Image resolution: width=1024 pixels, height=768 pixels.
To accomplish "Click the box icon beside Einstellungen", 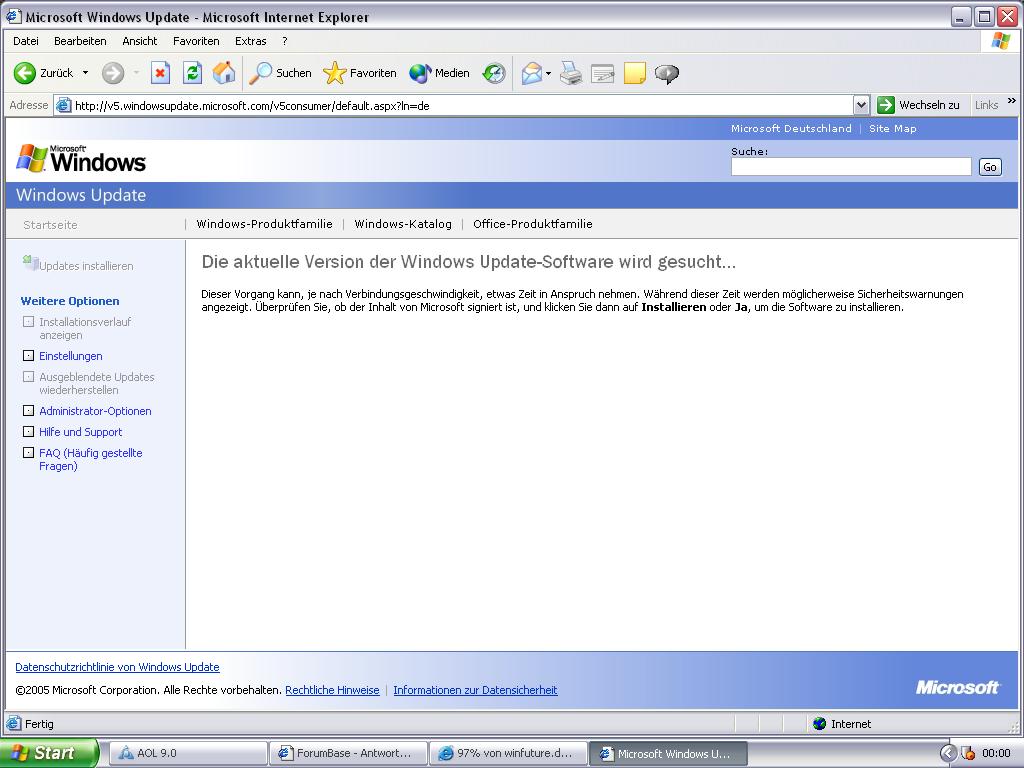I will (28, 355).
